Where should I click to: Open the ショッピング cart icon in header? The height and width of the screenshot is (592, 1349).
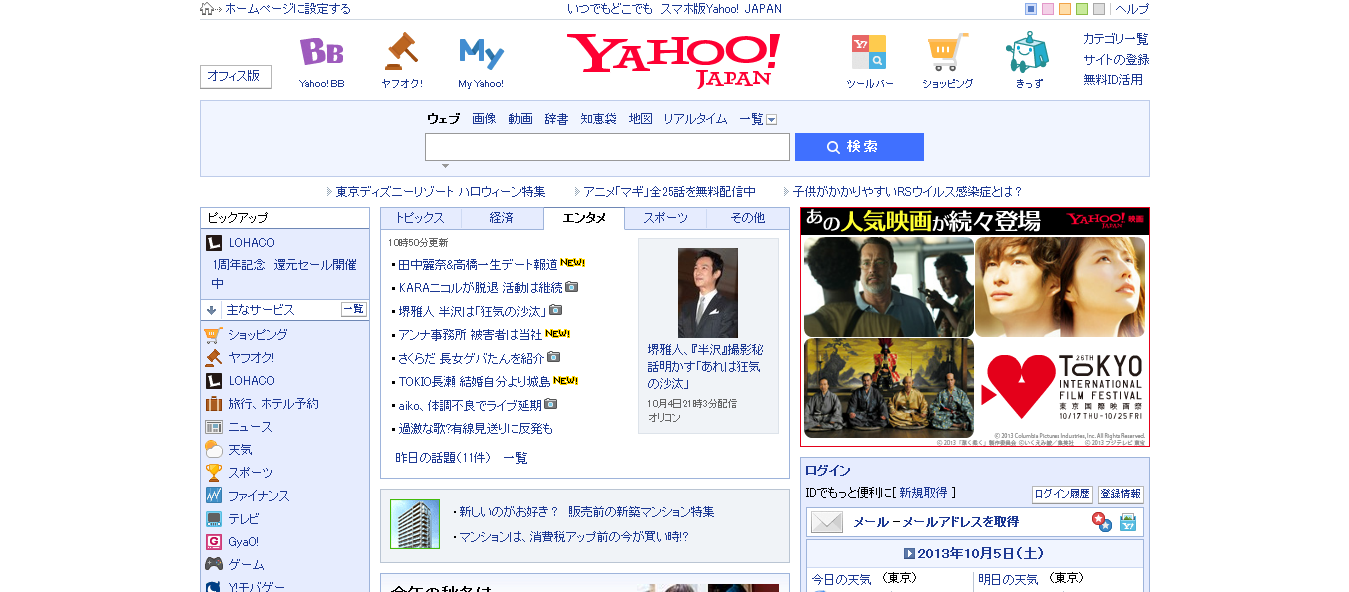coord(947,52)
